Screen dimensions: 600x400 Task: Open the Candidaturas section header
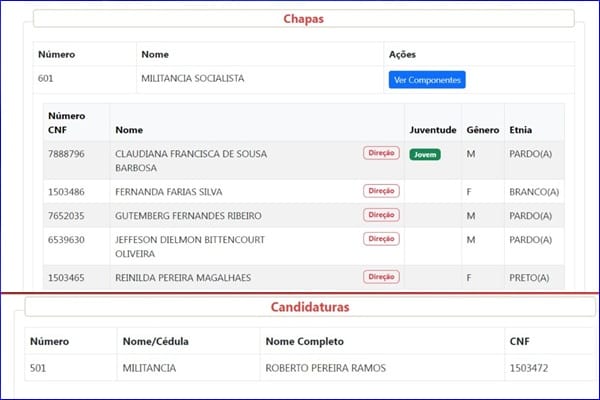click(310, 307)
